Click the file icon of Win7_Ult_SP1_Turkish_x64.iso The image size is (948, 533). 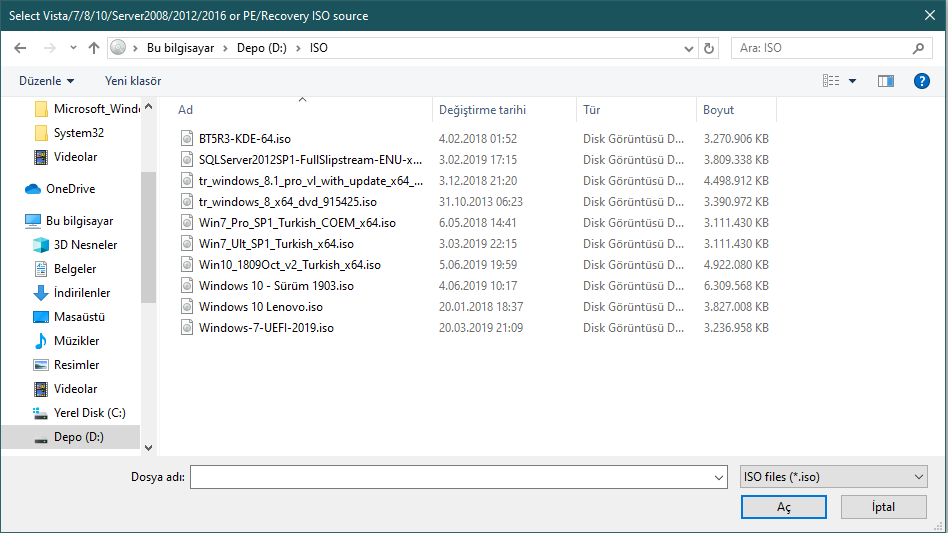point(187,244)
